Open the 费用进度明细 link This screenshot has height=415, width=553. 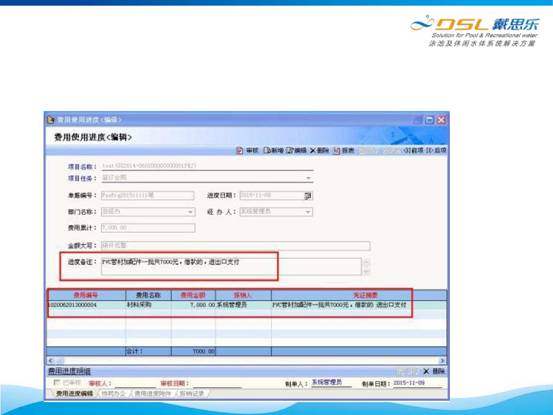point(69,371)
